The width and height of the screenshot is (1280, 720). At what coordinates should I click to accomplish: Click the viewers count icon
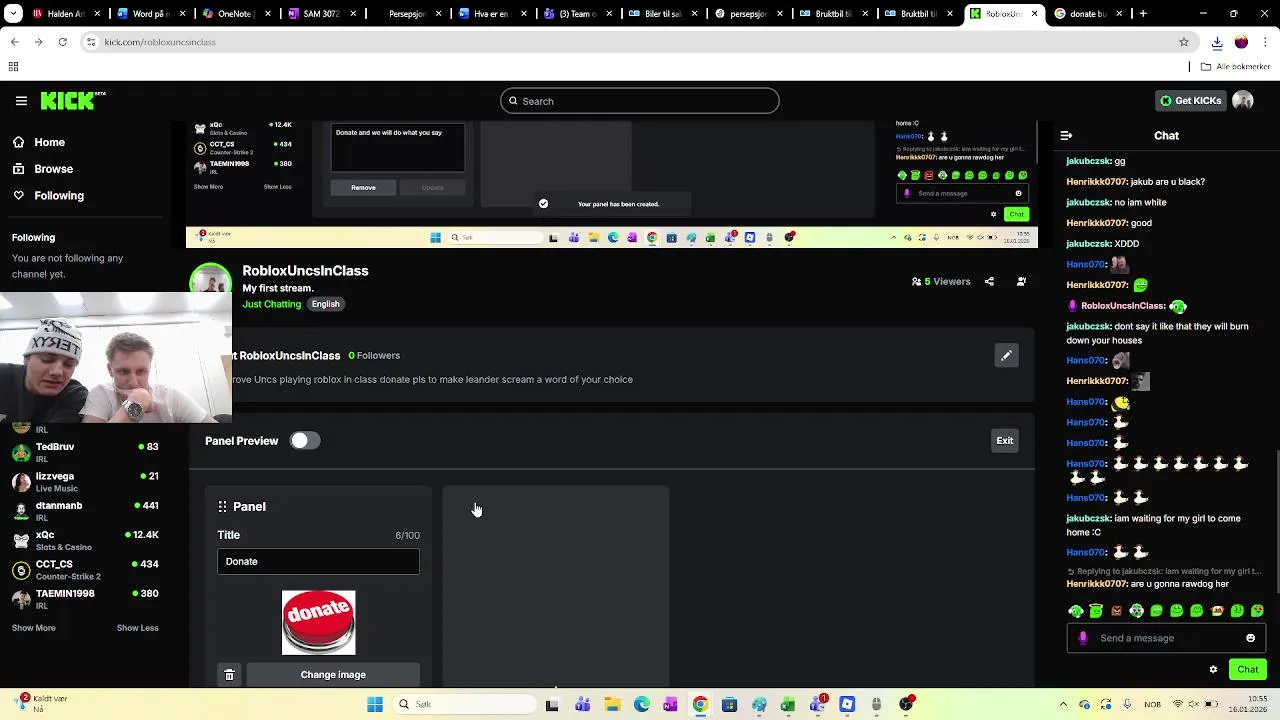point(916,282)
